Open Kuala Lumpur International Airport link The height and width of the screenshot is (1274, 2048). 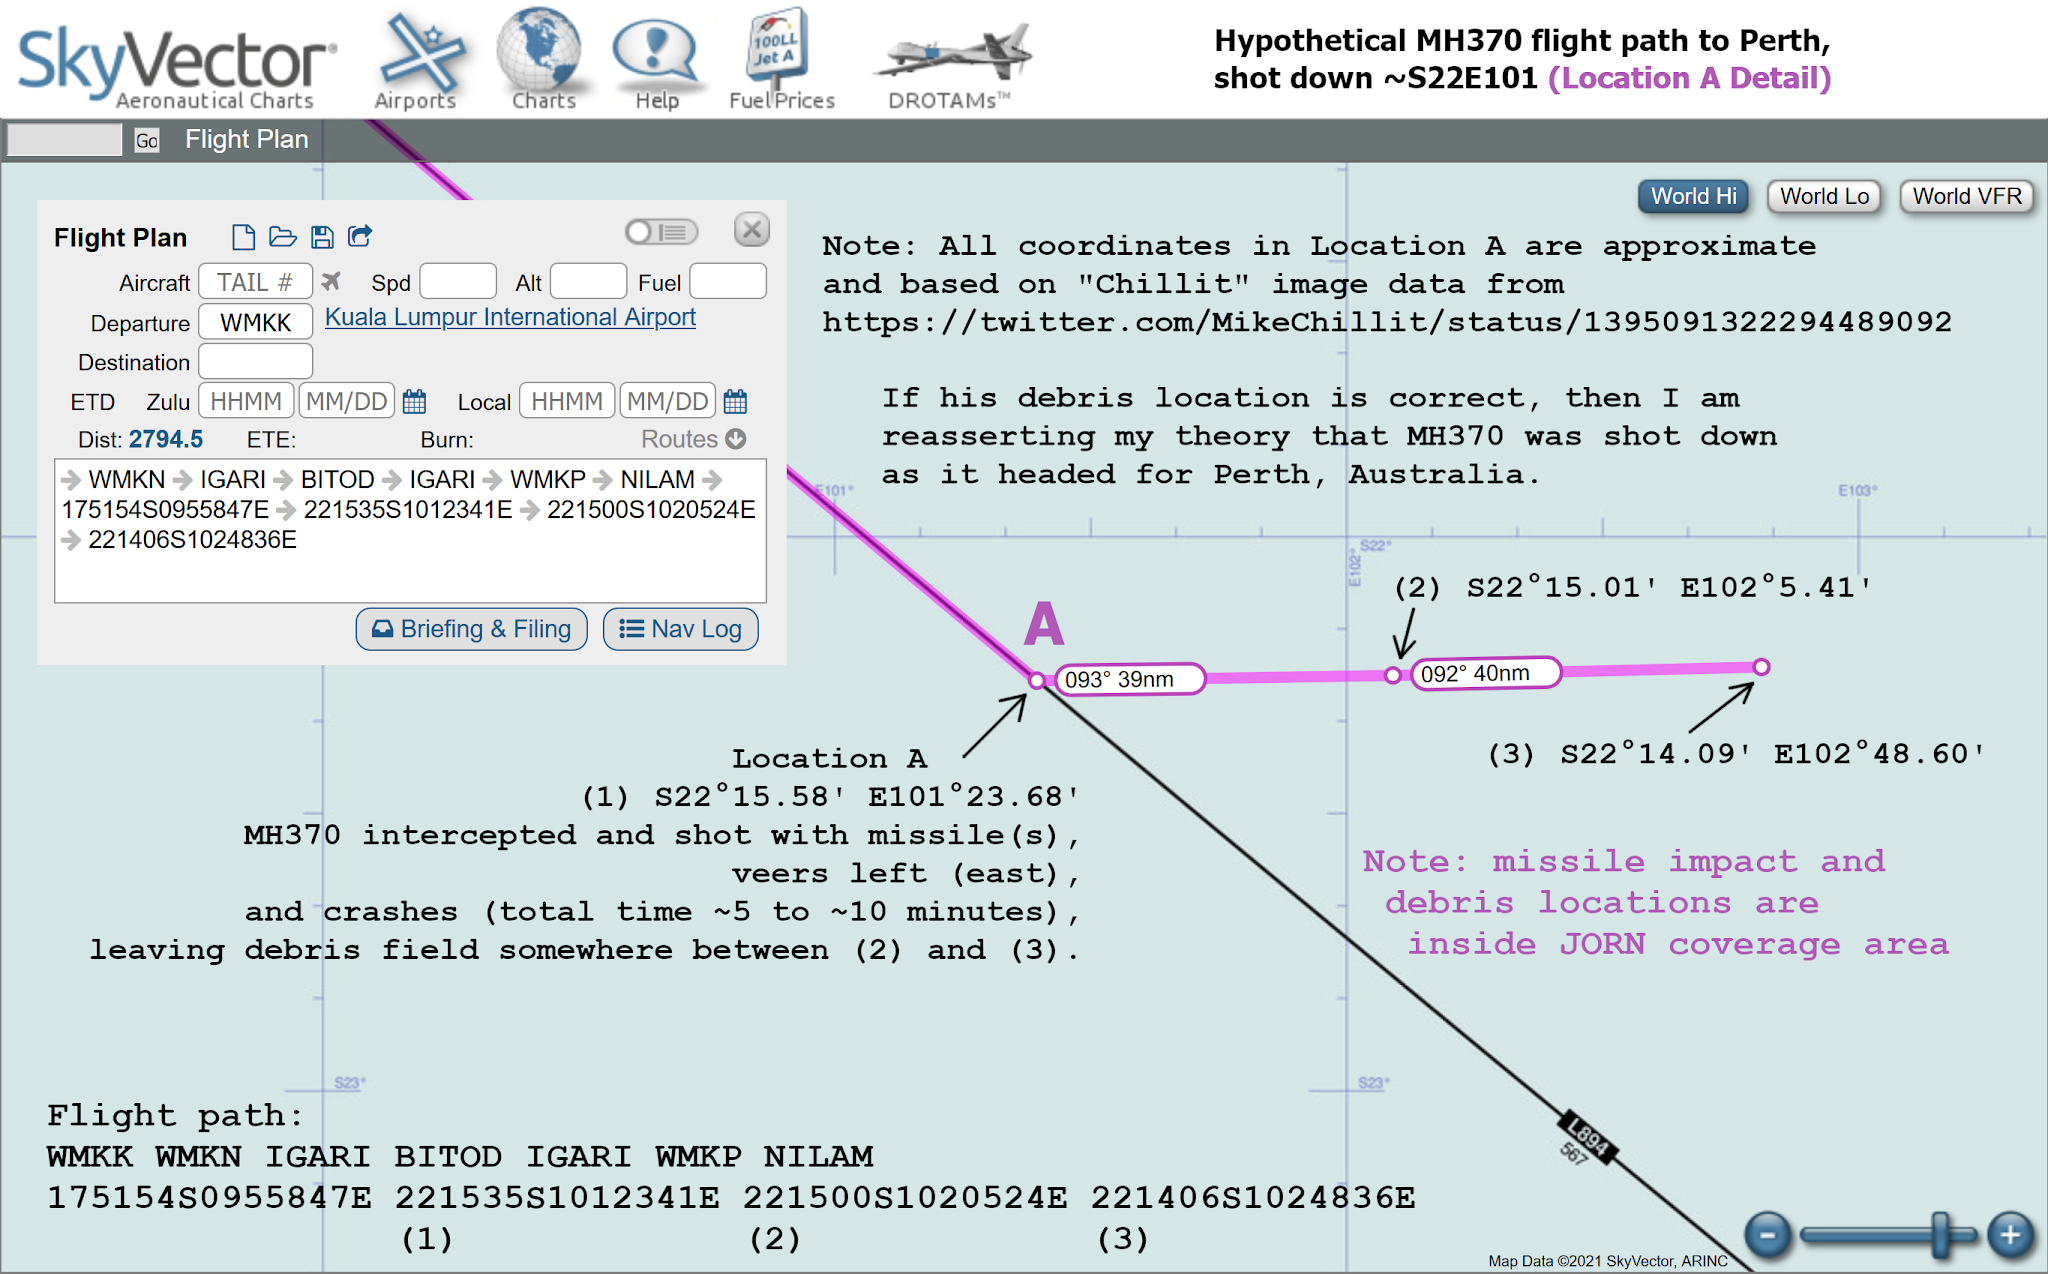[510, 317]
